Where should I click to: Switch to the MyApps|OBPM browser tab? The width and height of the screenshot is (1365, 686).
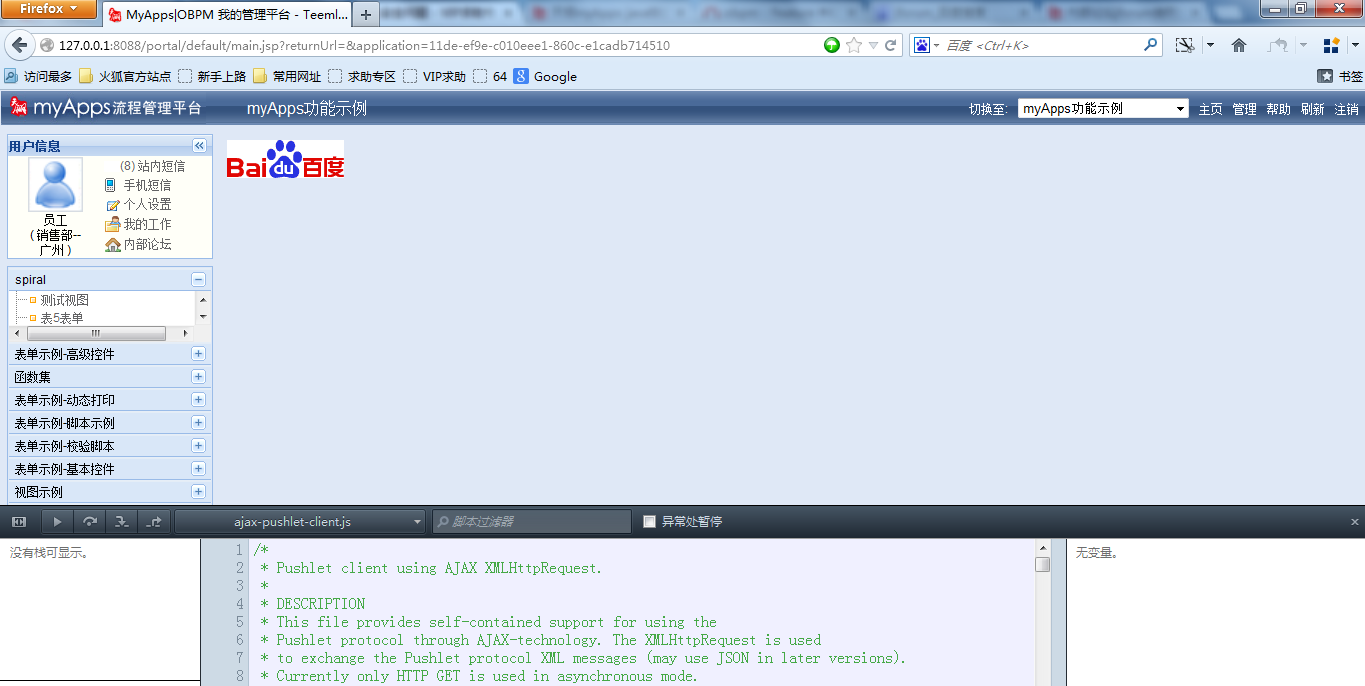[228, 15]
